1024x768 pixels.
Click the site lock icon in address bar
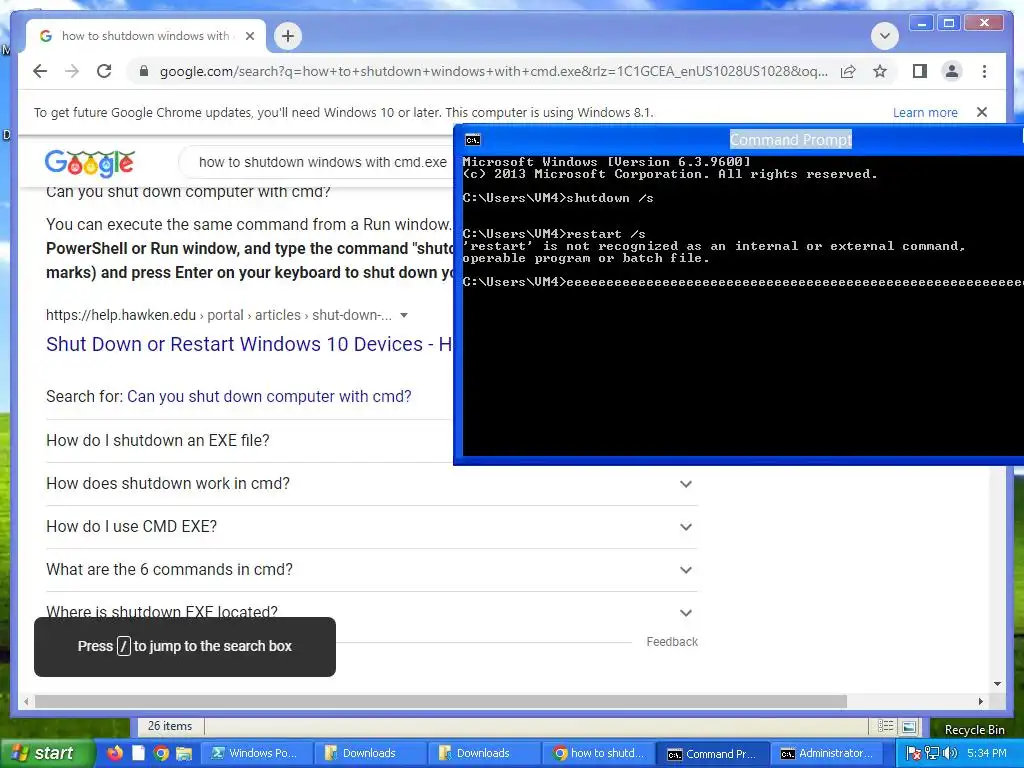144,71
